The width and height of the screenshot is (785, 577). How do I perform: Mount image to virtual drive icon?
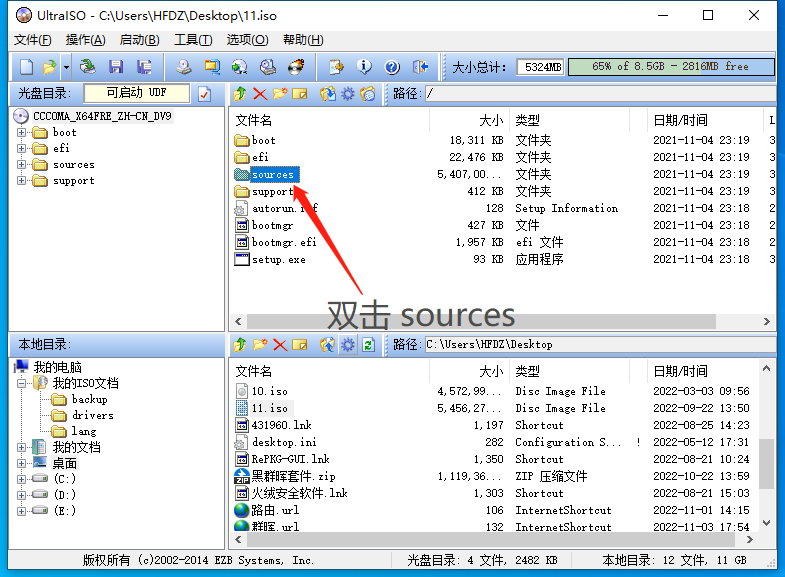tap(268, 67)
